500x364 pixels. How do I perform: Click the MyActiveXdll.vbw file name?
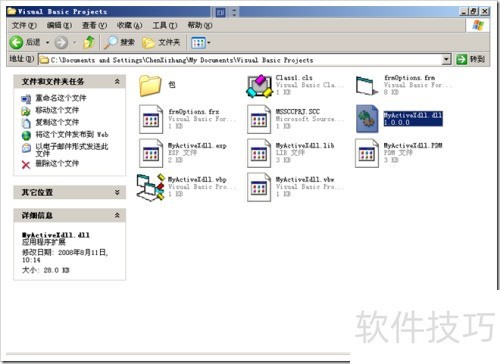click(305, 180)
